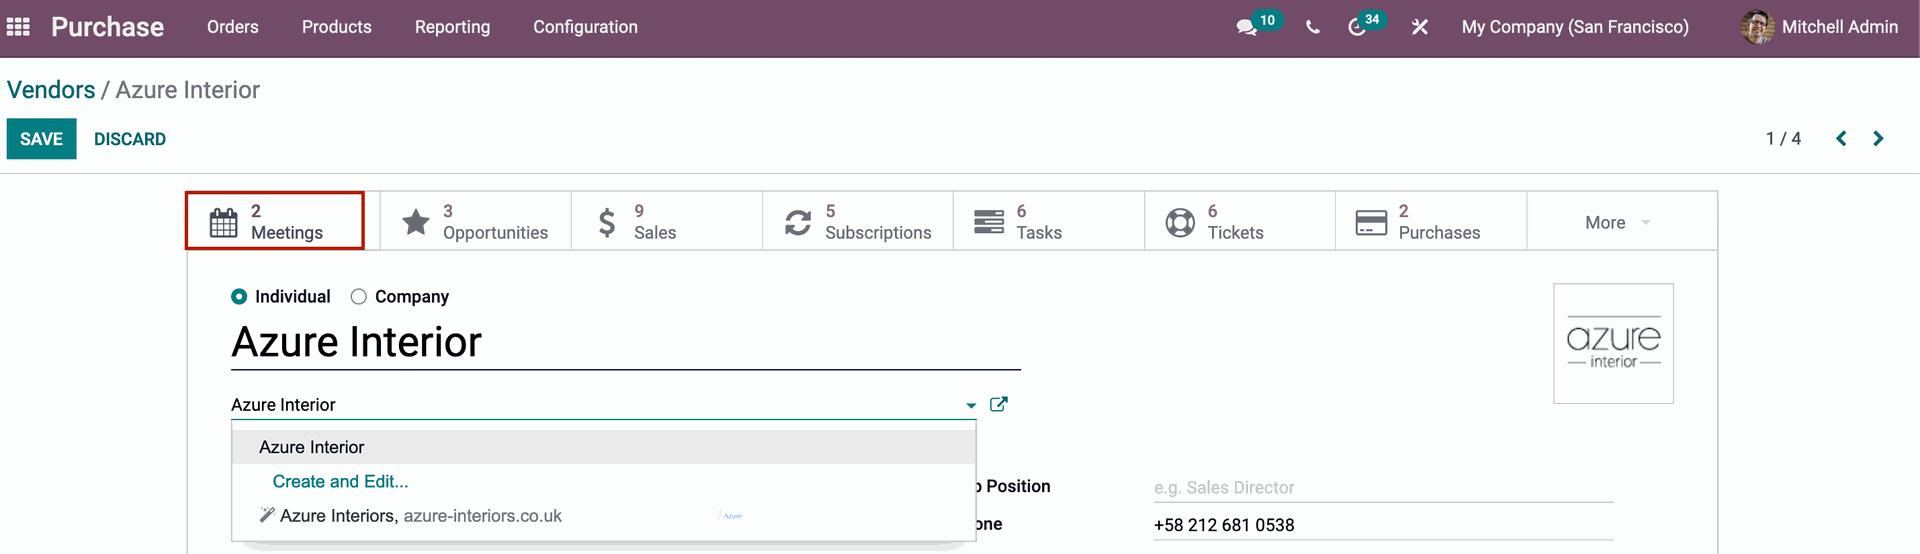
Task: Click the Subscriptions refresh icon
Action: click(798, 222)
